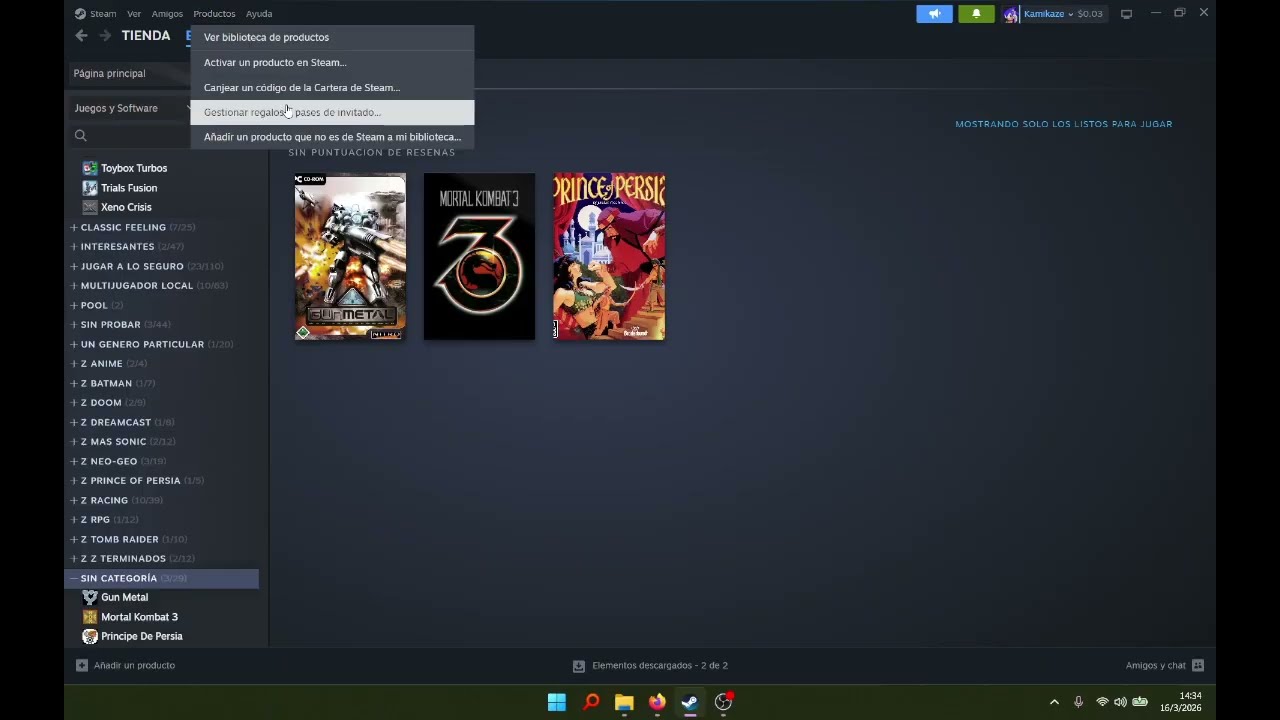Screen dimensions: 1280x720
Task: Switch to Big Picture mode icon
Action: point(1126,14)
